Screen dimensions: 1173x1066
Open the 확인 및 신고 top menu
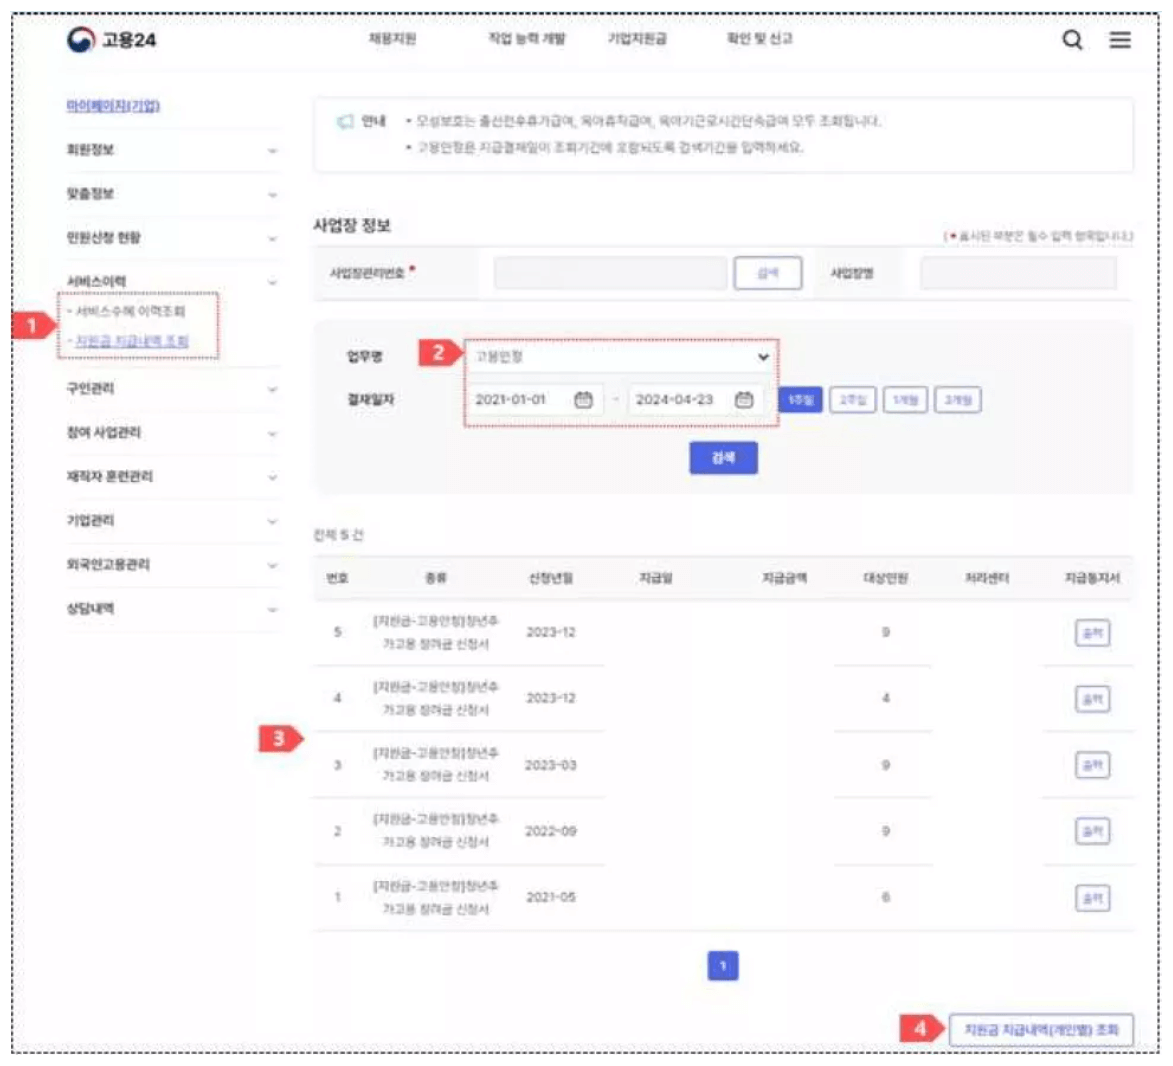coord(759,38)
